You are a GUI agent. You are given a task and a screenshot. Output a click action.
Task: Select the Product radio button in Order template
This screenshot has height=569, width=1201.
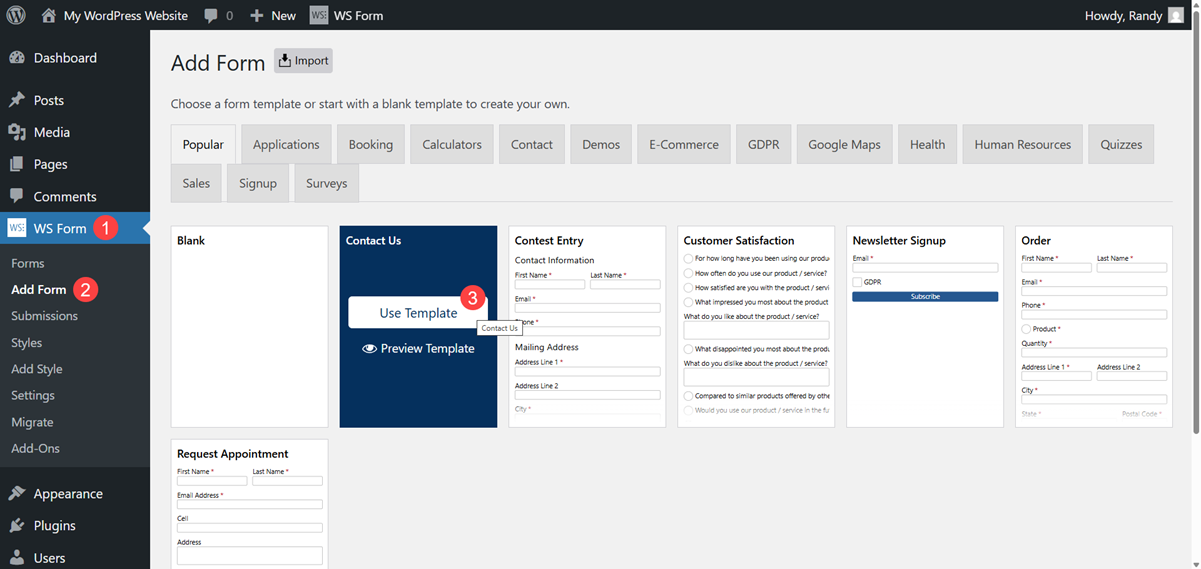click(x=1026, y=329)
